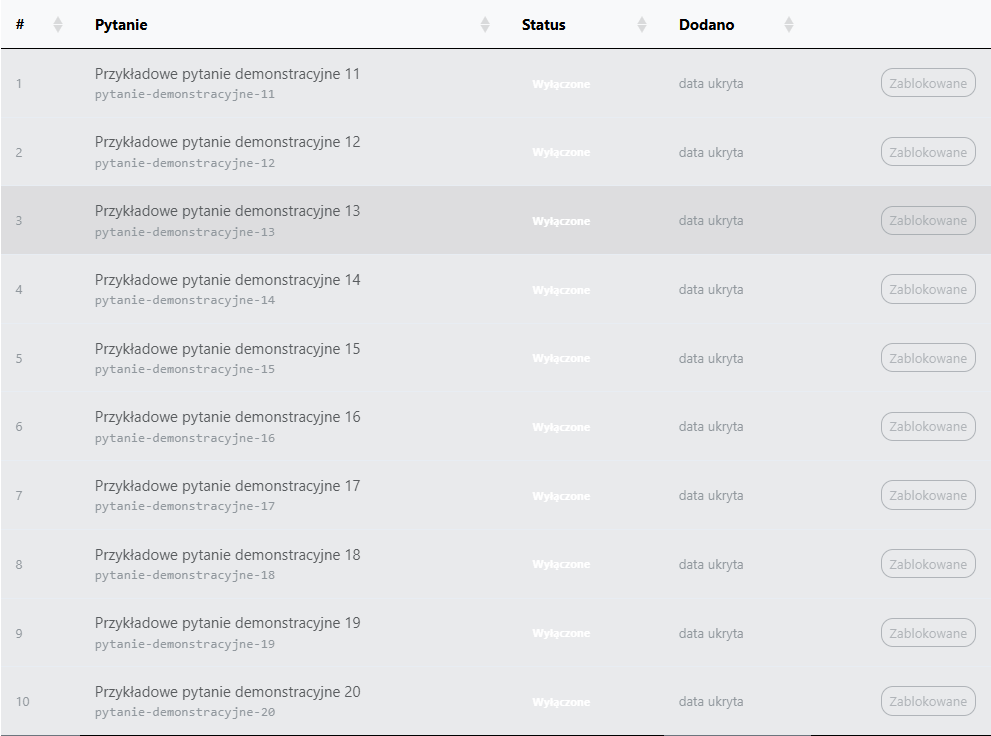Open 'Przykładowe pytanie demonstracyjne 14' title
This screenshot has width=991, height=736.
click(x=228, y=280)
